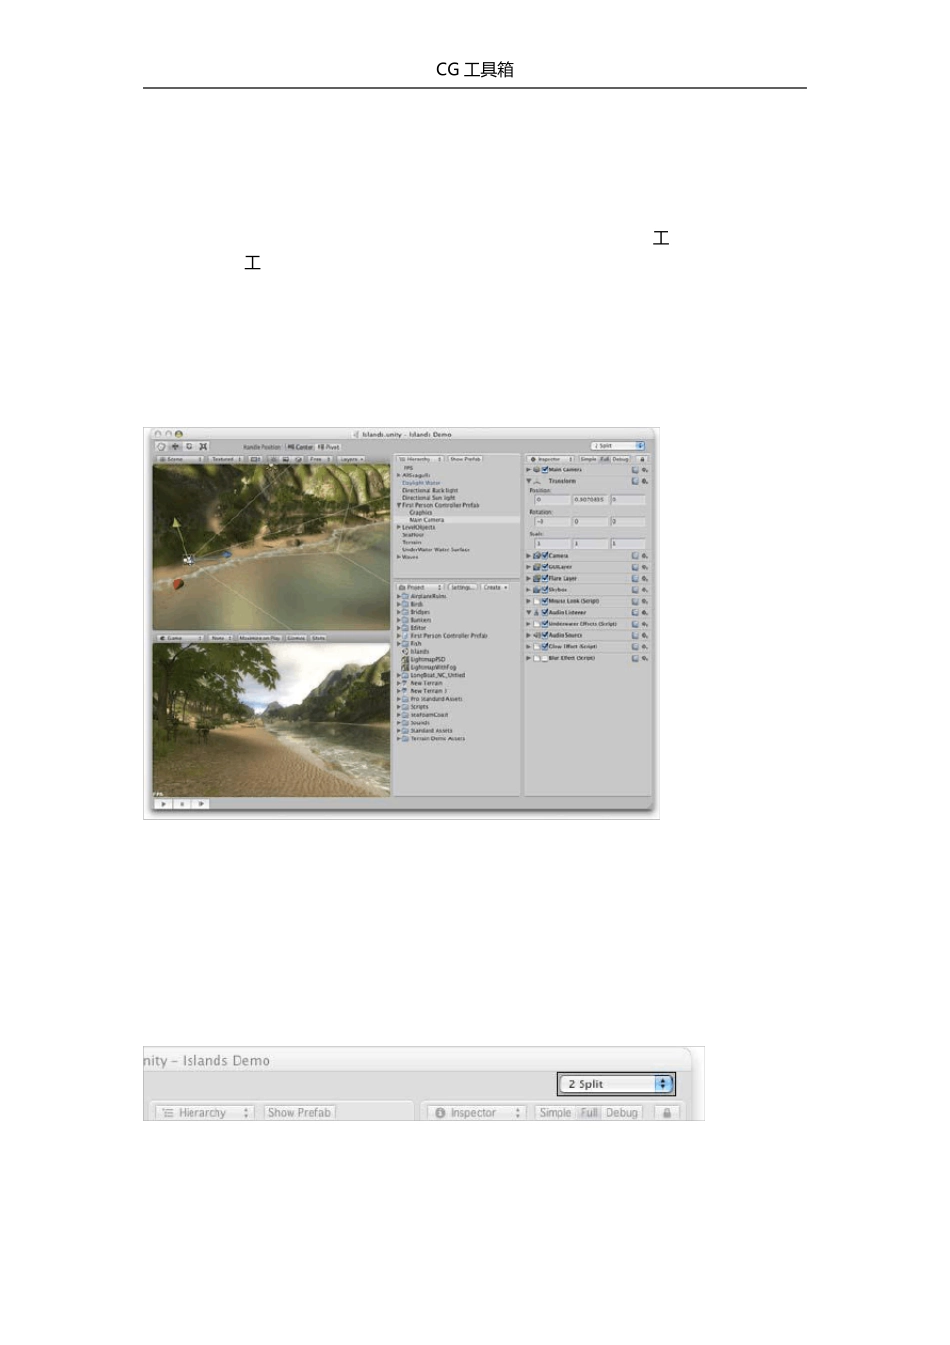Toggle the Camera component checkbox
The image size is (950, 1345).
coord(545,556)
